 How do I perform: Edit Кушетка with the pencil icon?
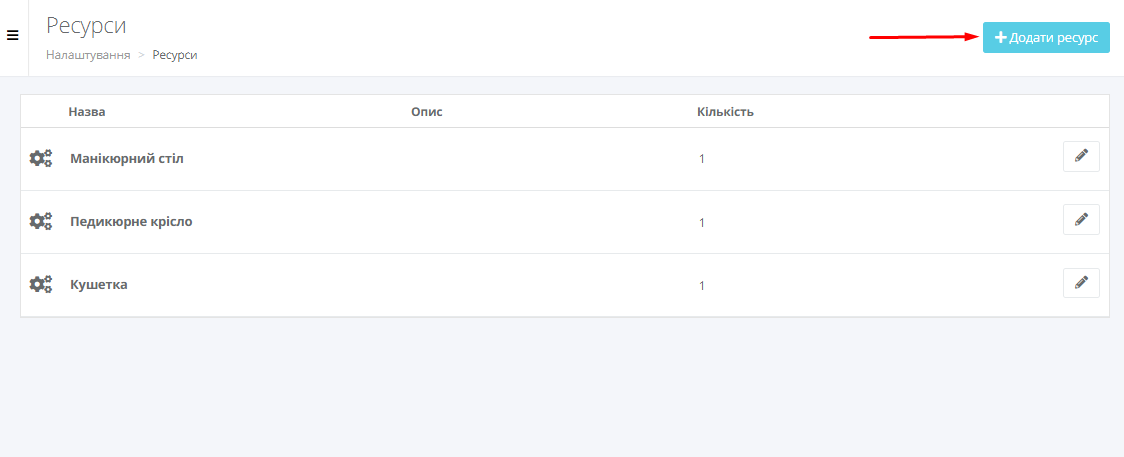(1081, 282)
